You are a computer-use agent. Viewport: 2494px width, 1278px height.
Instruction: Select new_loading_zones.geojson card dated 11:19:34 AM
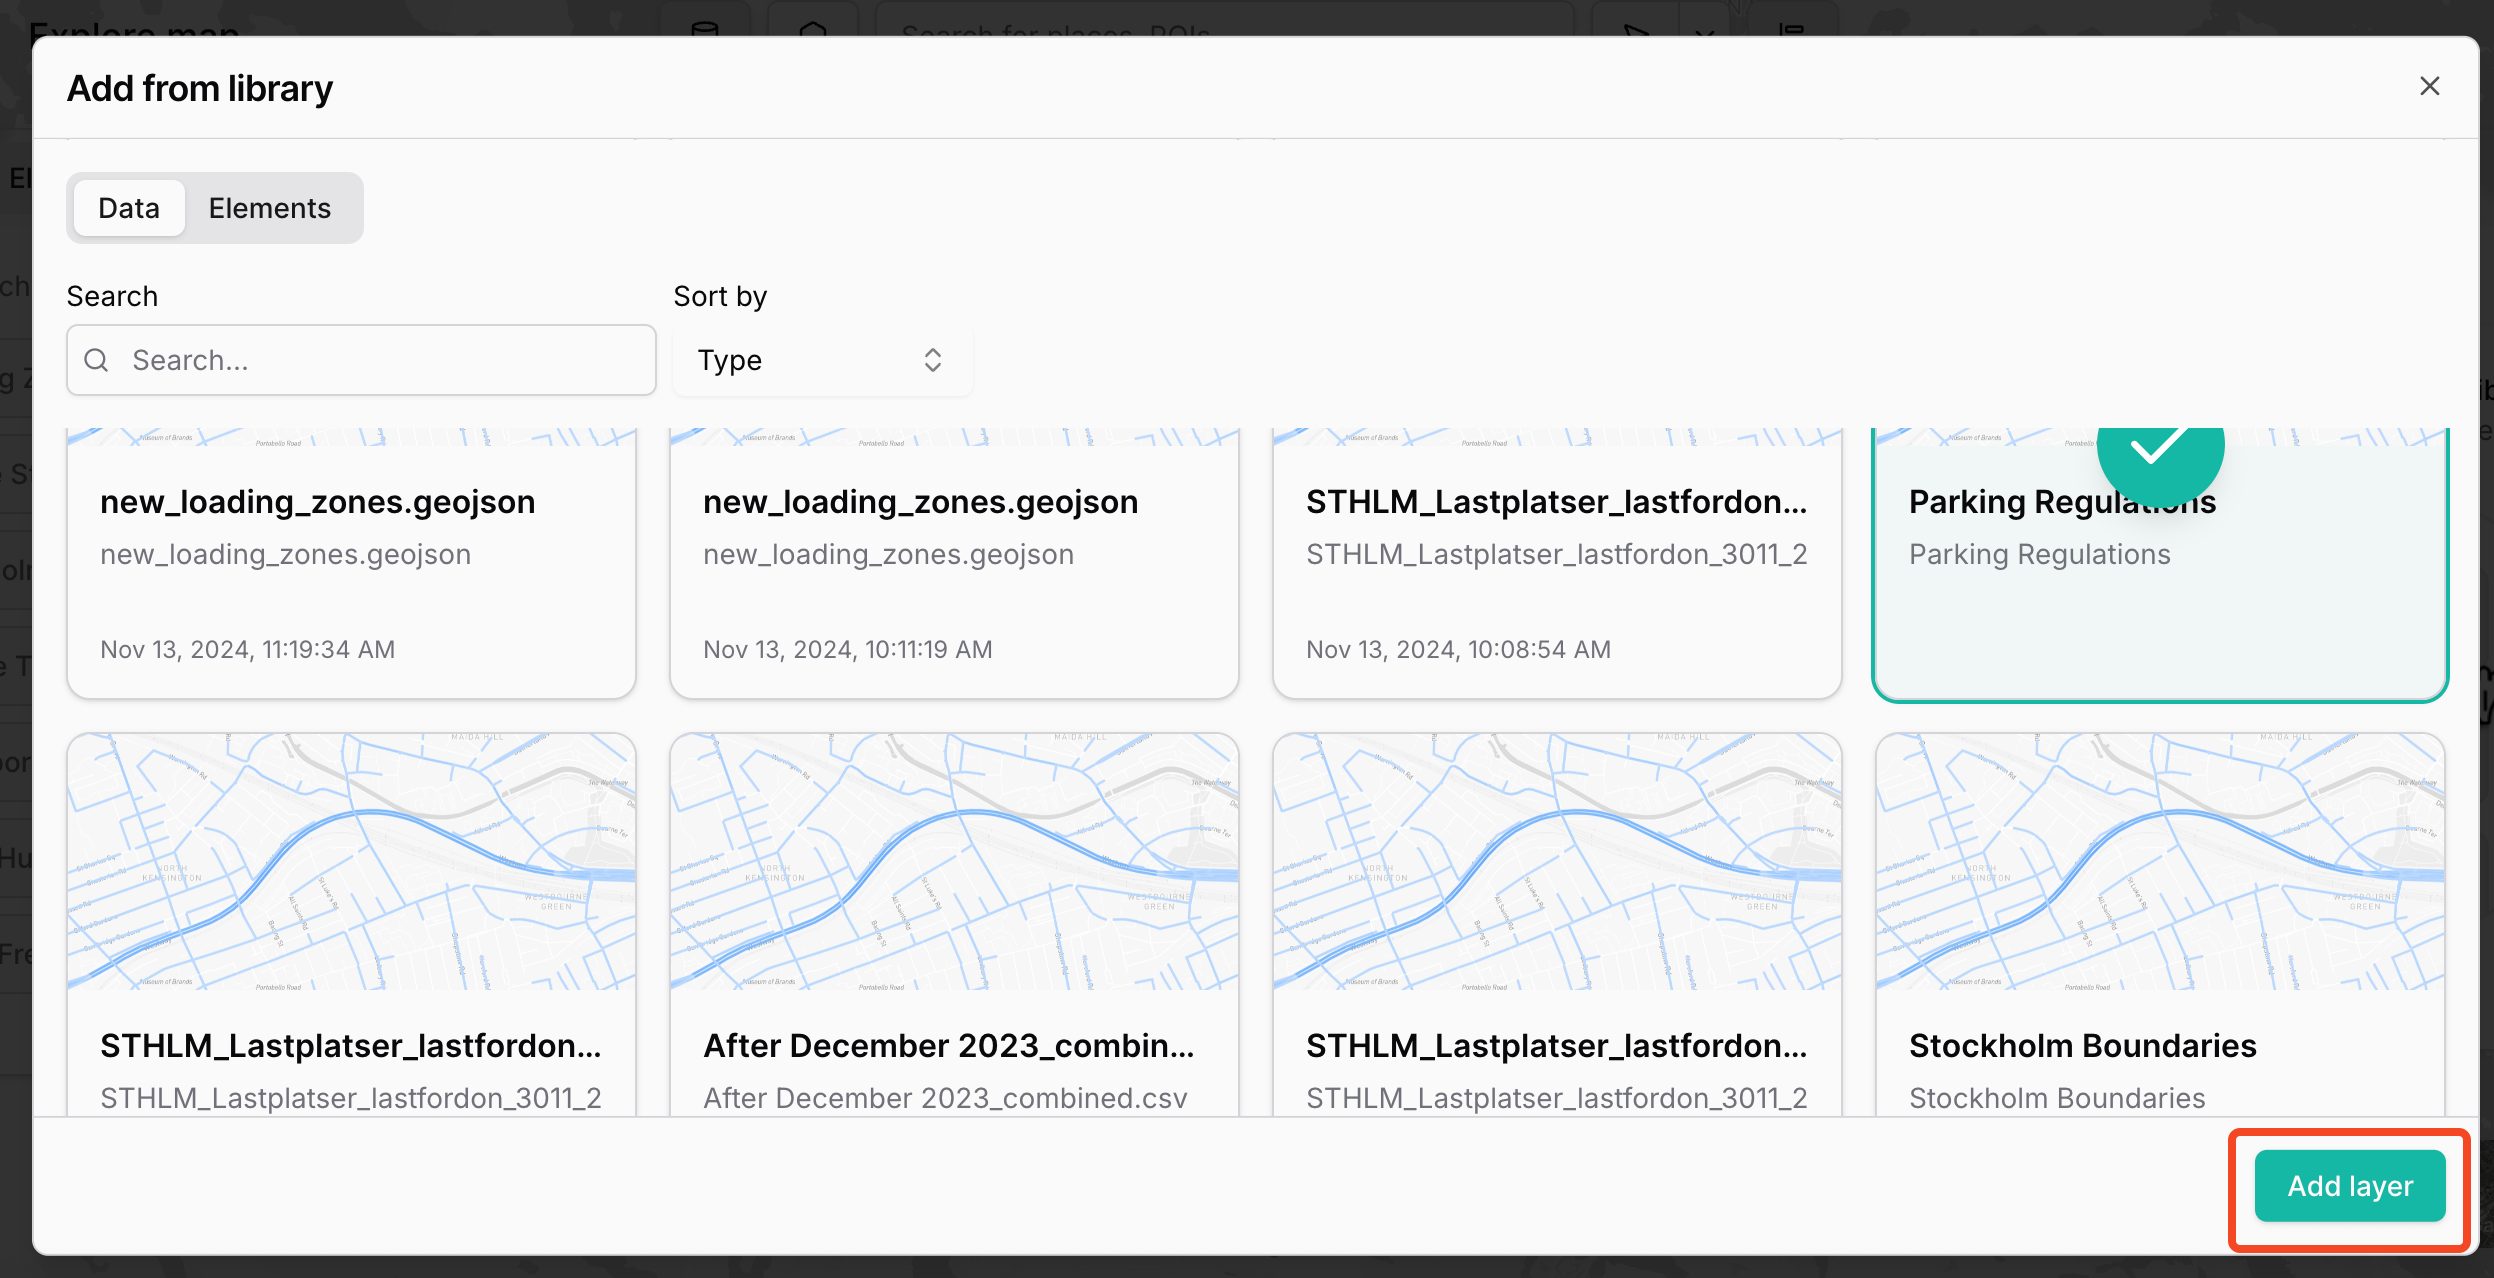[351, 564]
